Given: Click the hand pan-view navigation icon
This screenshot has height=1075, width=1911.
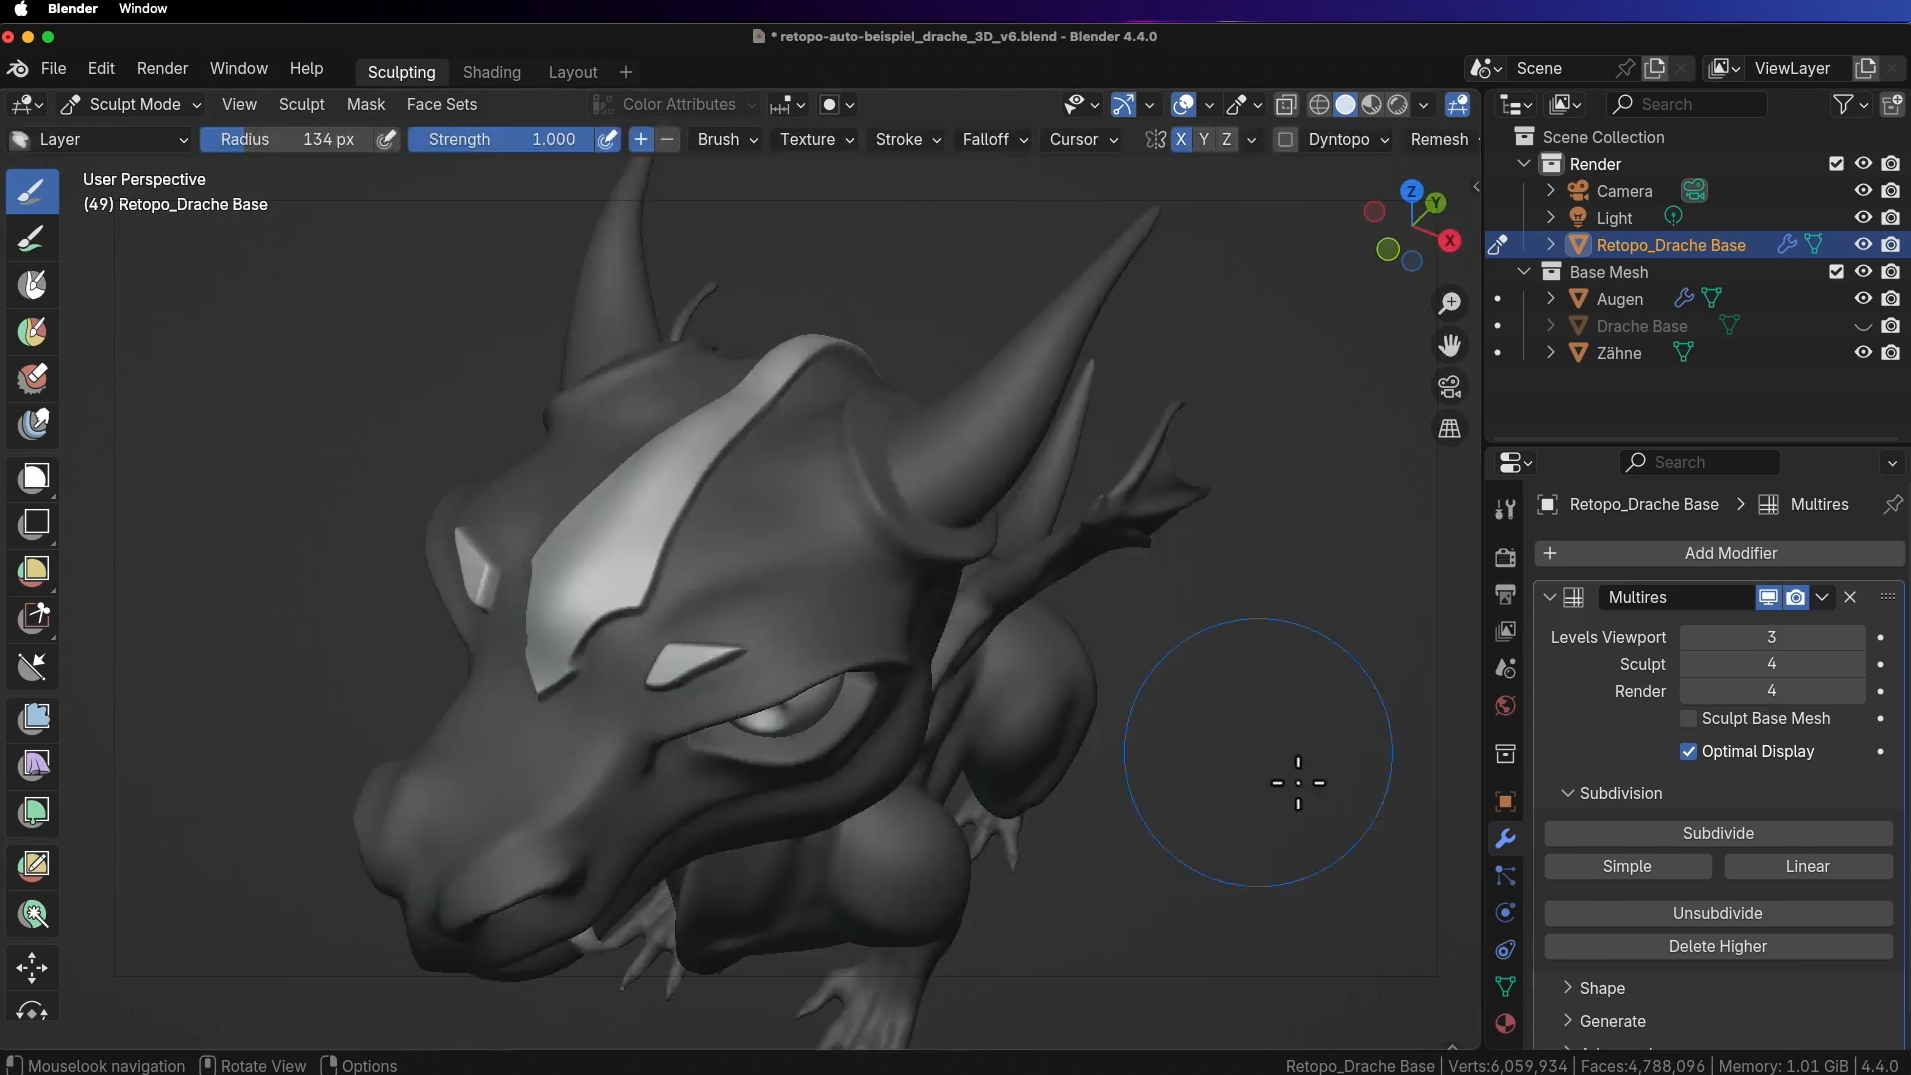Looking at the screenshot, I should [1450, 345].
